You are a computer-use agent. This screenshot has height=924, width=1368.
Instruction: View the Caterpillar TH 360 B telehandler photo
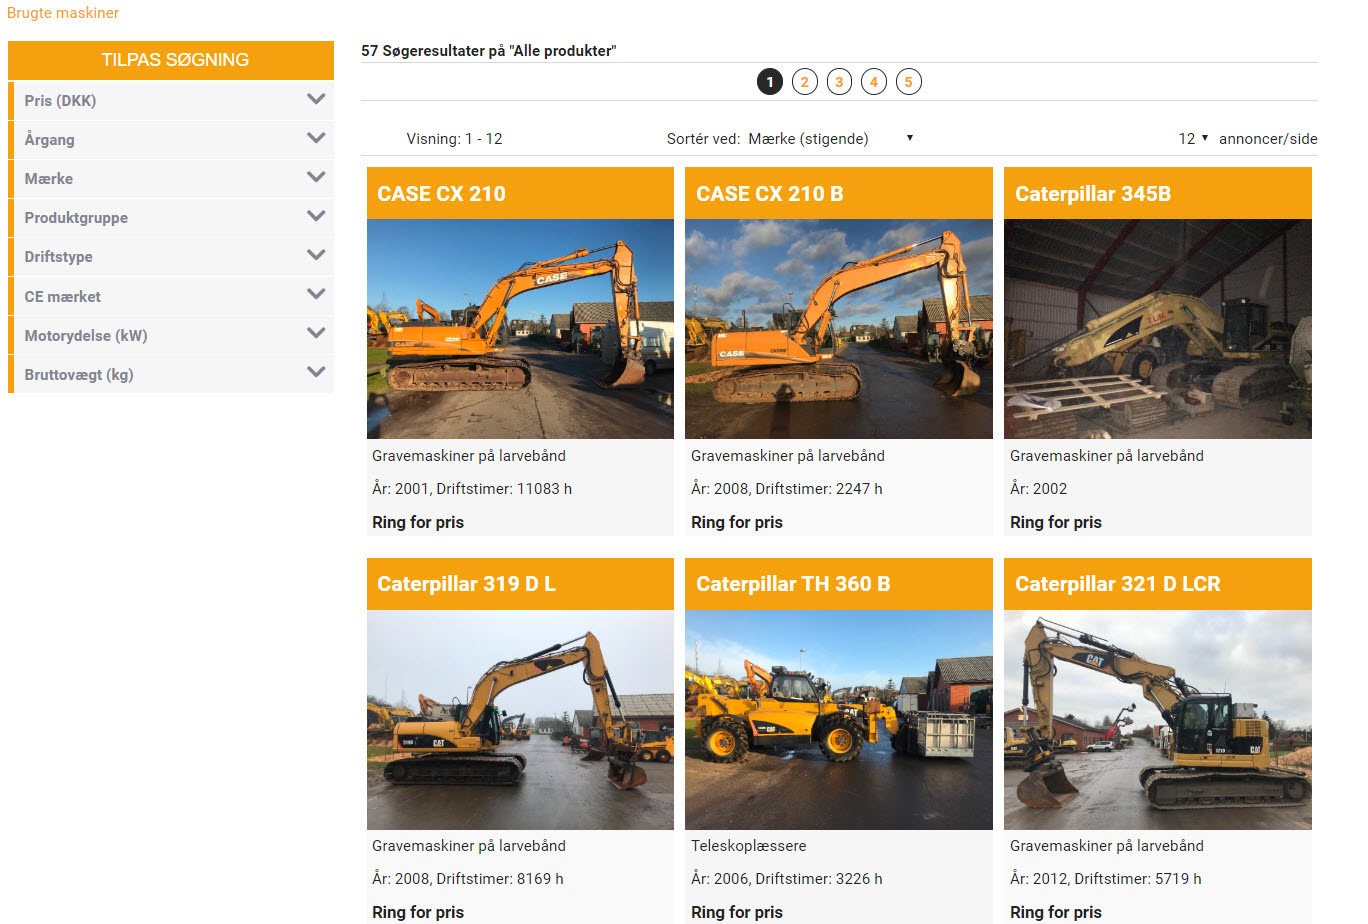tap(839, 720)
